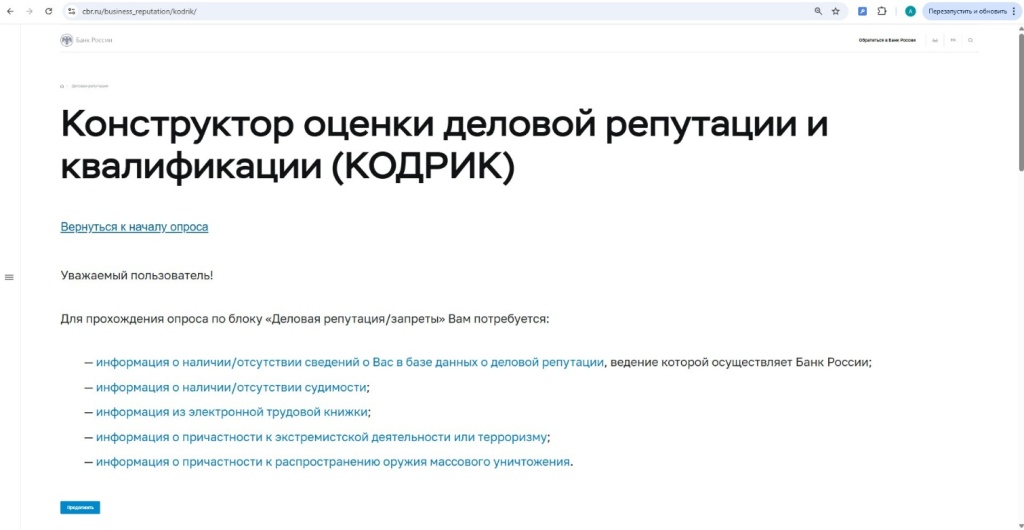Image resolution: width=1024 pixels, height=530 pixels.
Task: Open the site search magnifier icon
Action: [x=970, y=40]
